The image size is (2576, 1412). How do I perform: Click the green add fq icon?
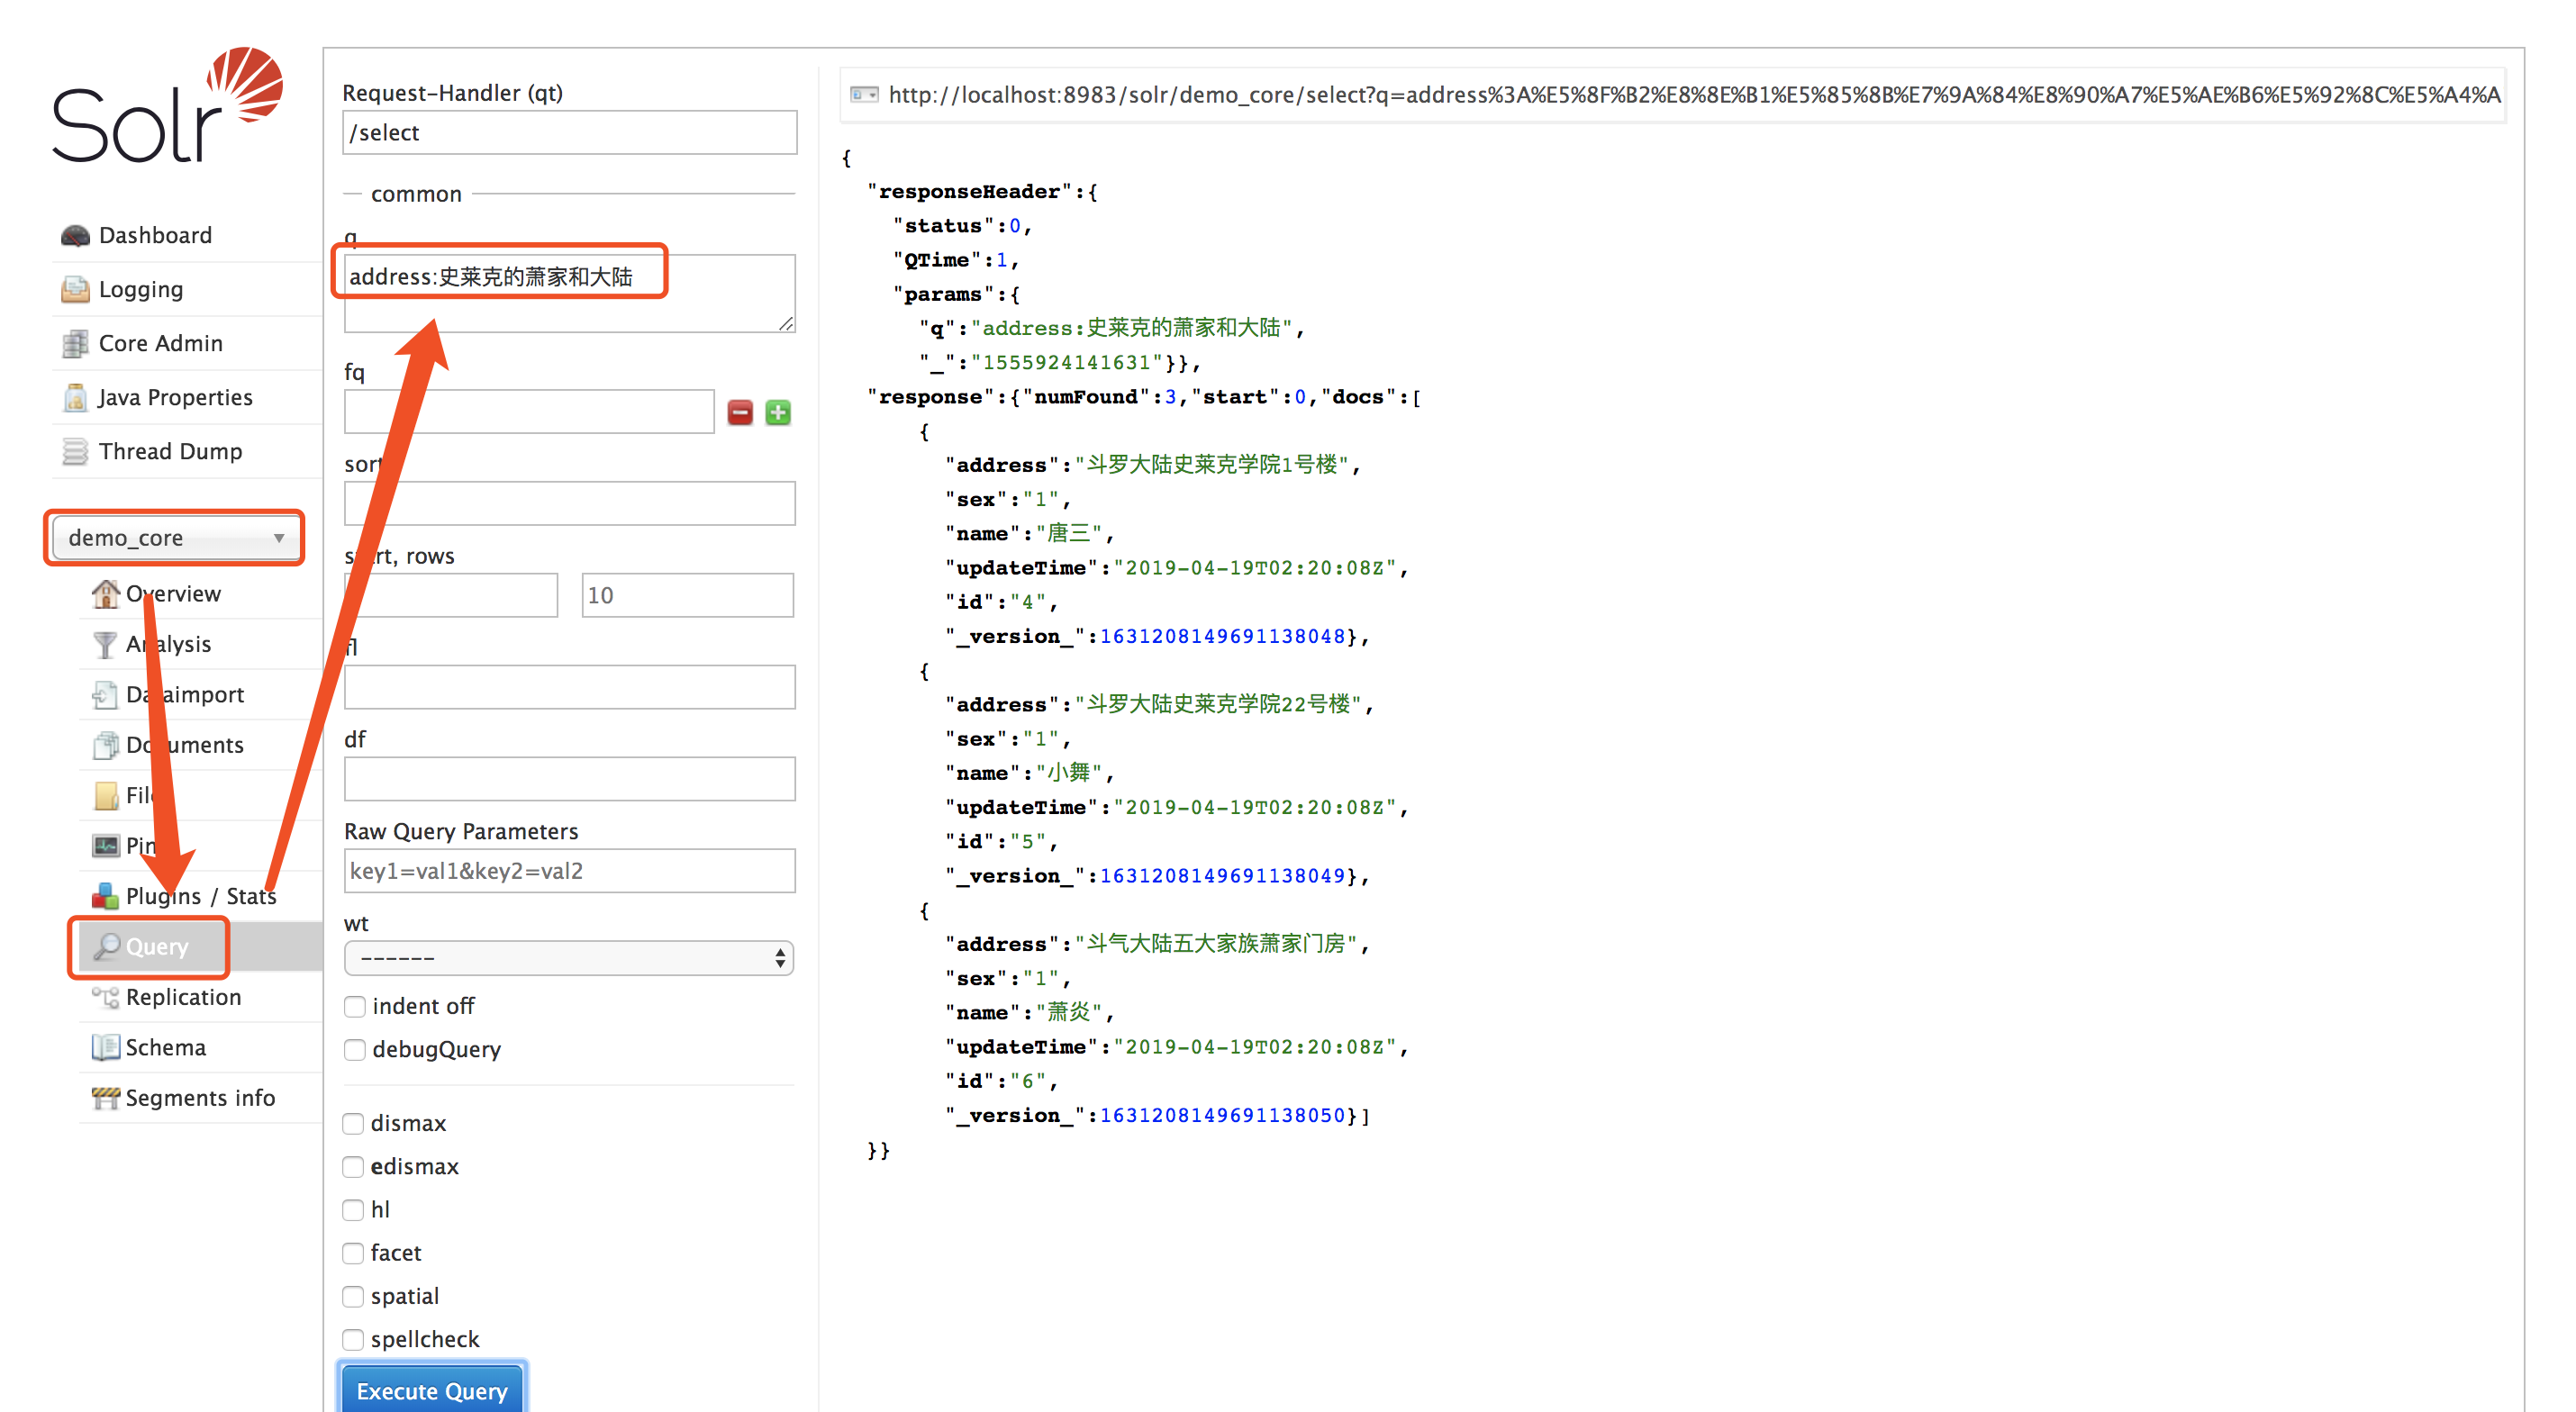pyautogui.click(x=778, y=412)
